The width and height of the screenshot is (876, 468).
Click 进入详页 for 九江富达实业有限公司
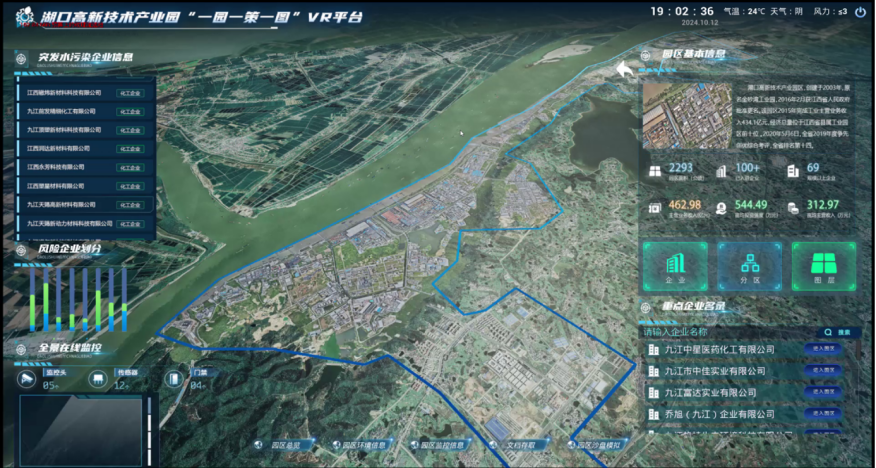tap(826, 392)
